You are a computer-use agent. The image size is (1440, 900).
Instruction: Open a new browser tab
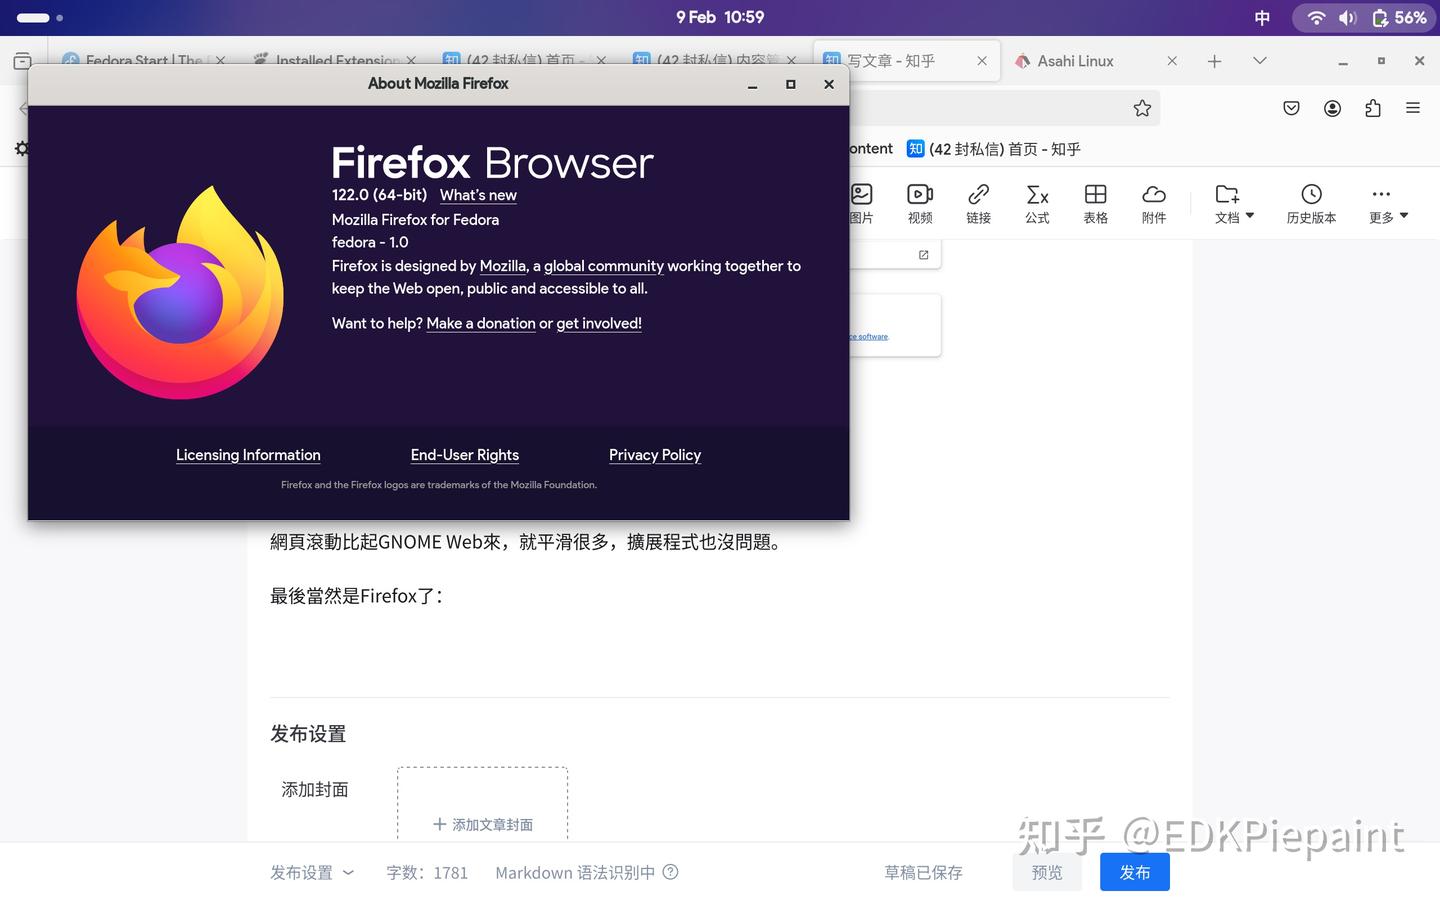pyautogui.click(x=1214, y=61)
